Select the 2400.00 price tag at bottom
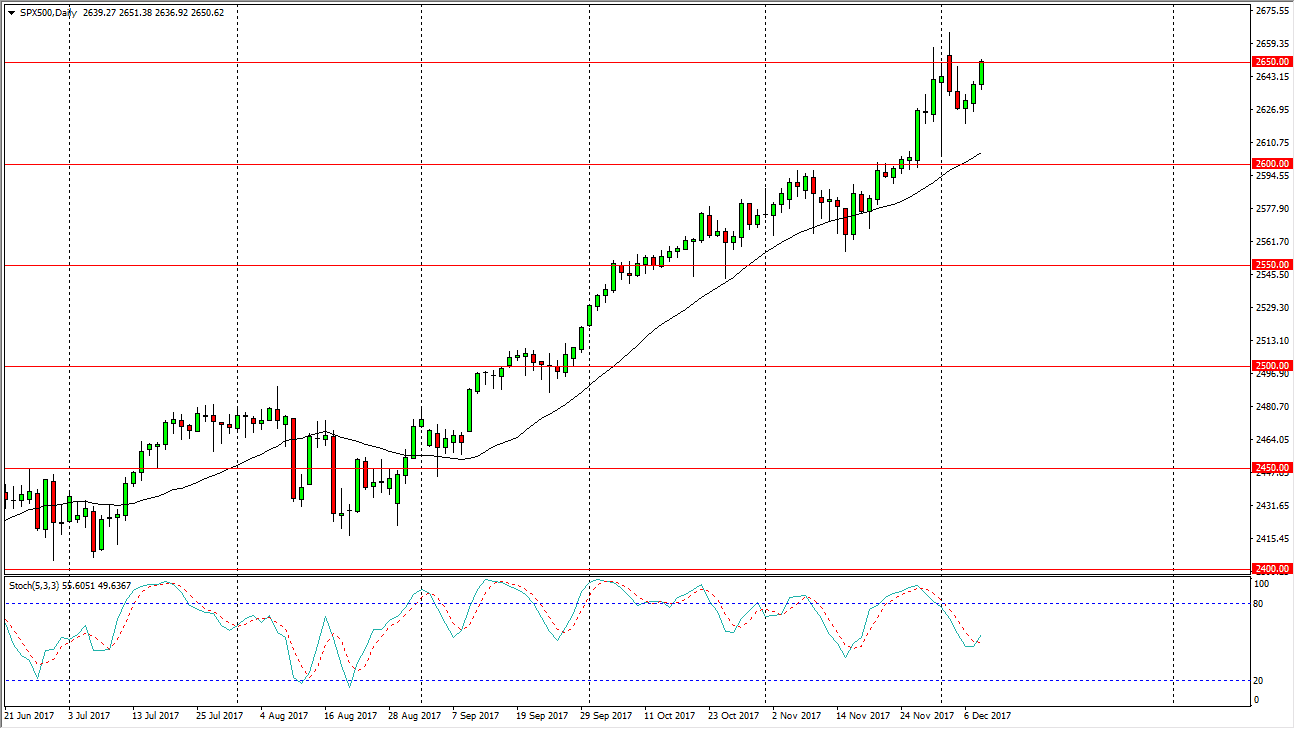This screenshot has height=729, width=1295. pyautogui.click(x=1270, y=568)
